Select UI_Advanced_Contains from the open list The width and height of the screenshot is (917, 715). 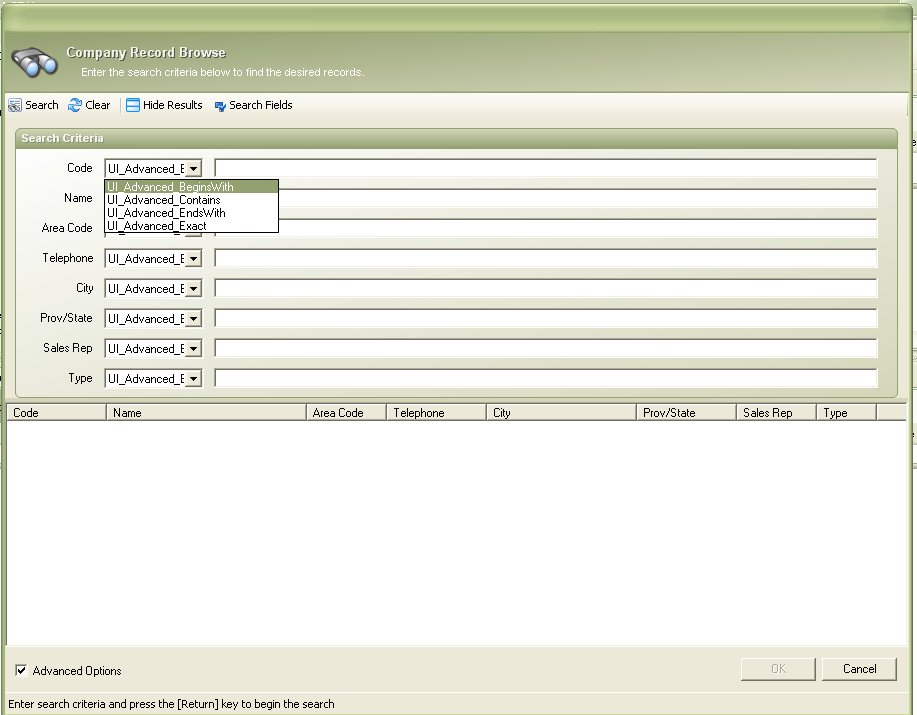(164, 200)
